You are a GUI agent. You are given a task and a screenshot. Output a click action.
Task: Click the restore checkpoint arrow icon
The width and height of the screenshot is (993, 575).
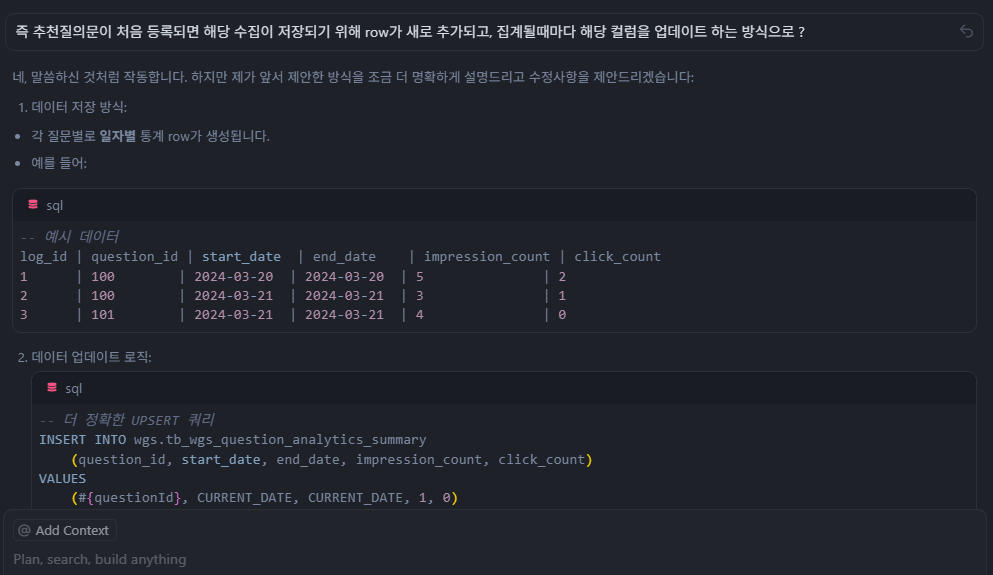click(x=966, y=32)
